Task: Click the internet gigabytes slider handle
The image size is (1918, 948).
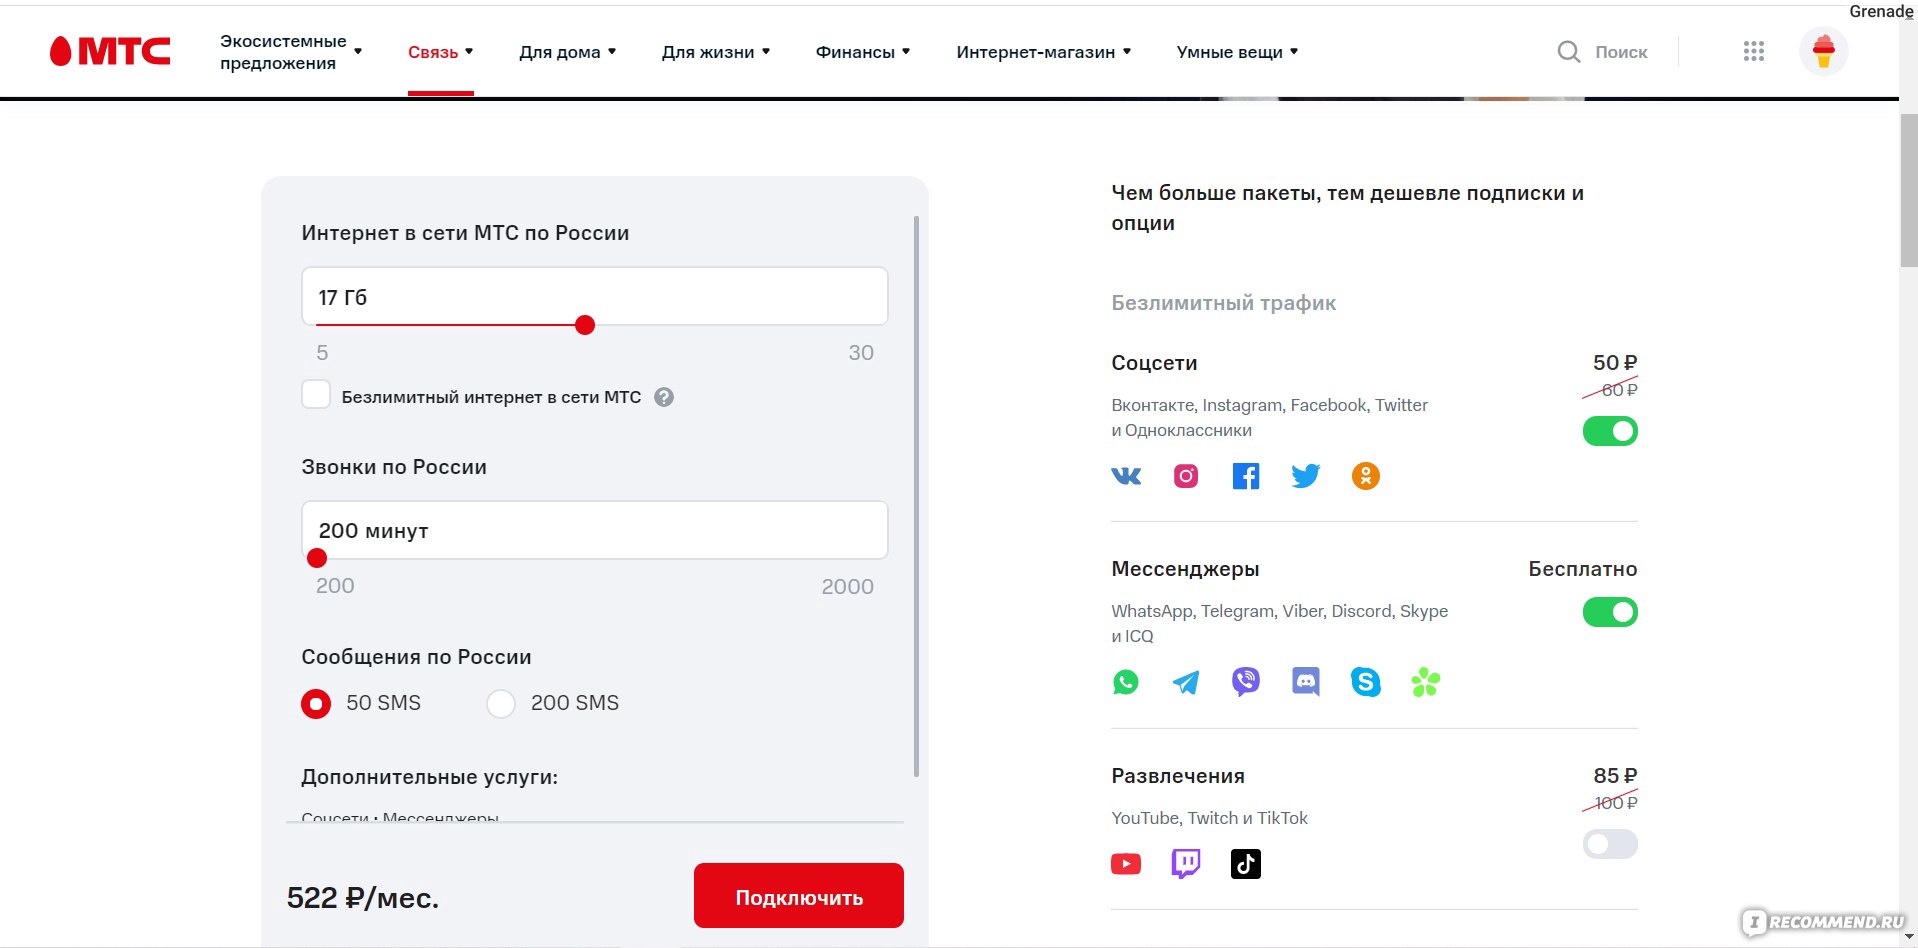Action: 585,325
